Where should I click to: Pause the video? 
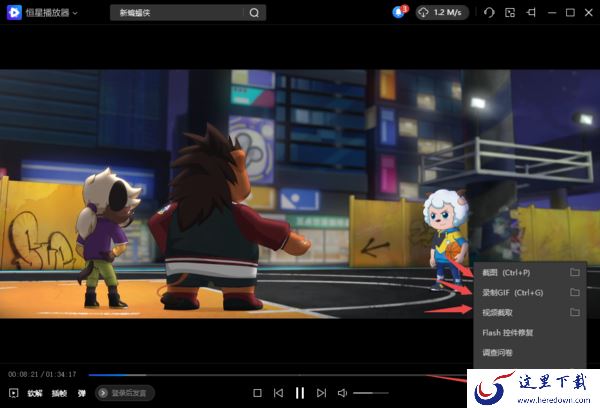tap(300, 393)
